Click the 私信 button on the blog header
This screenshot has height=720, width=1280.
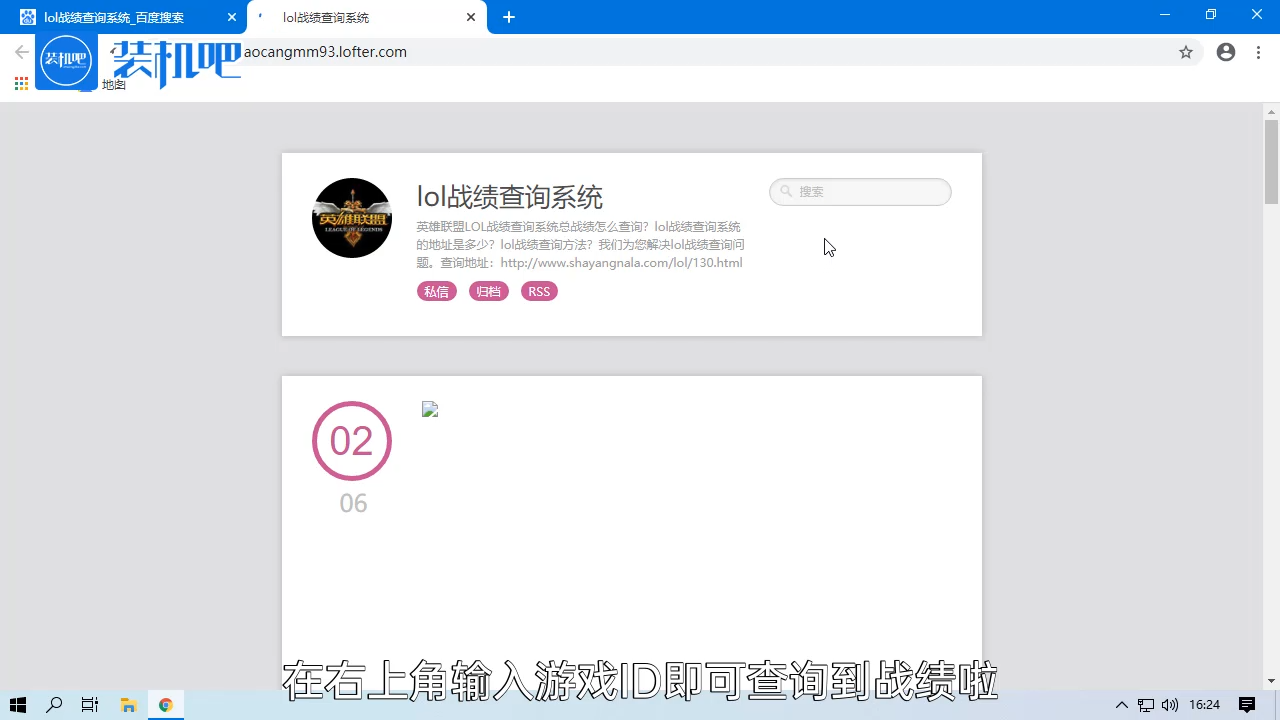point(436,291)
